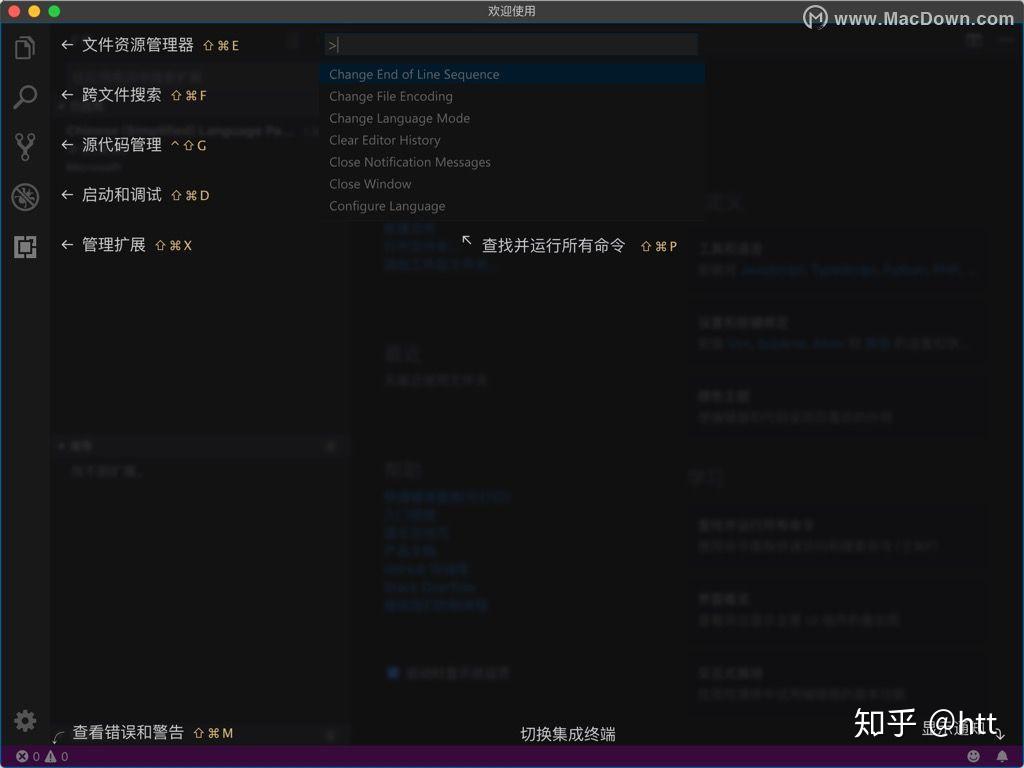Select the Close Notification Messages command
Image resolution: width=1024 pixels, height=768 pixels.
click(x=513, y=162)
